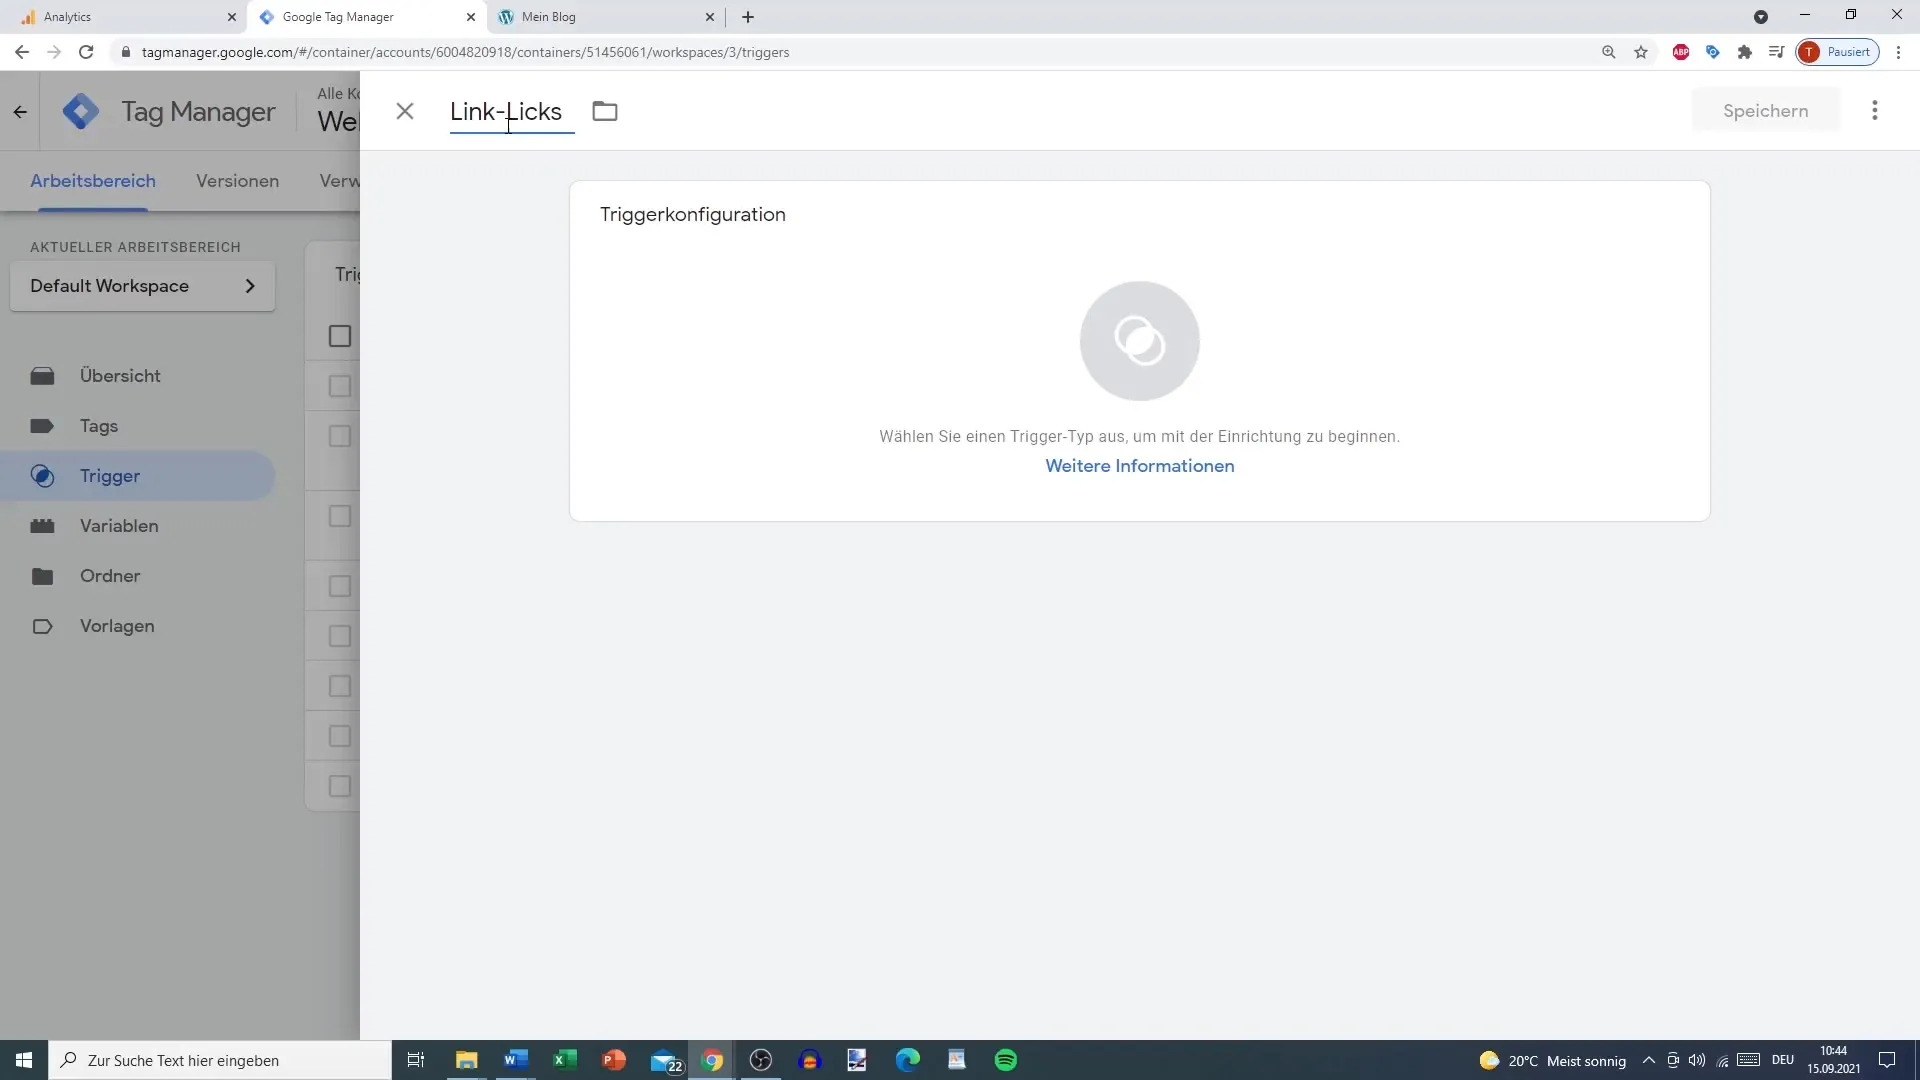Click the close X button on trigger panel
1920x1080 pixels.
pos(405,111)
